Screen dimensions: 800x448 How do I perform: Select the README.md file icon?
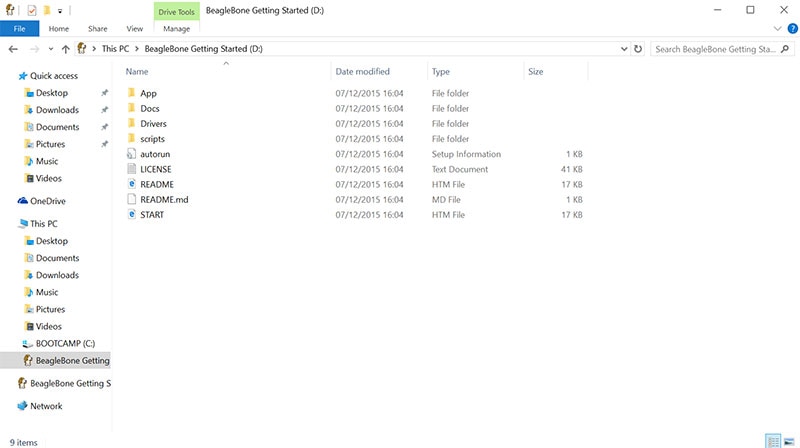(x=131, y=200)
